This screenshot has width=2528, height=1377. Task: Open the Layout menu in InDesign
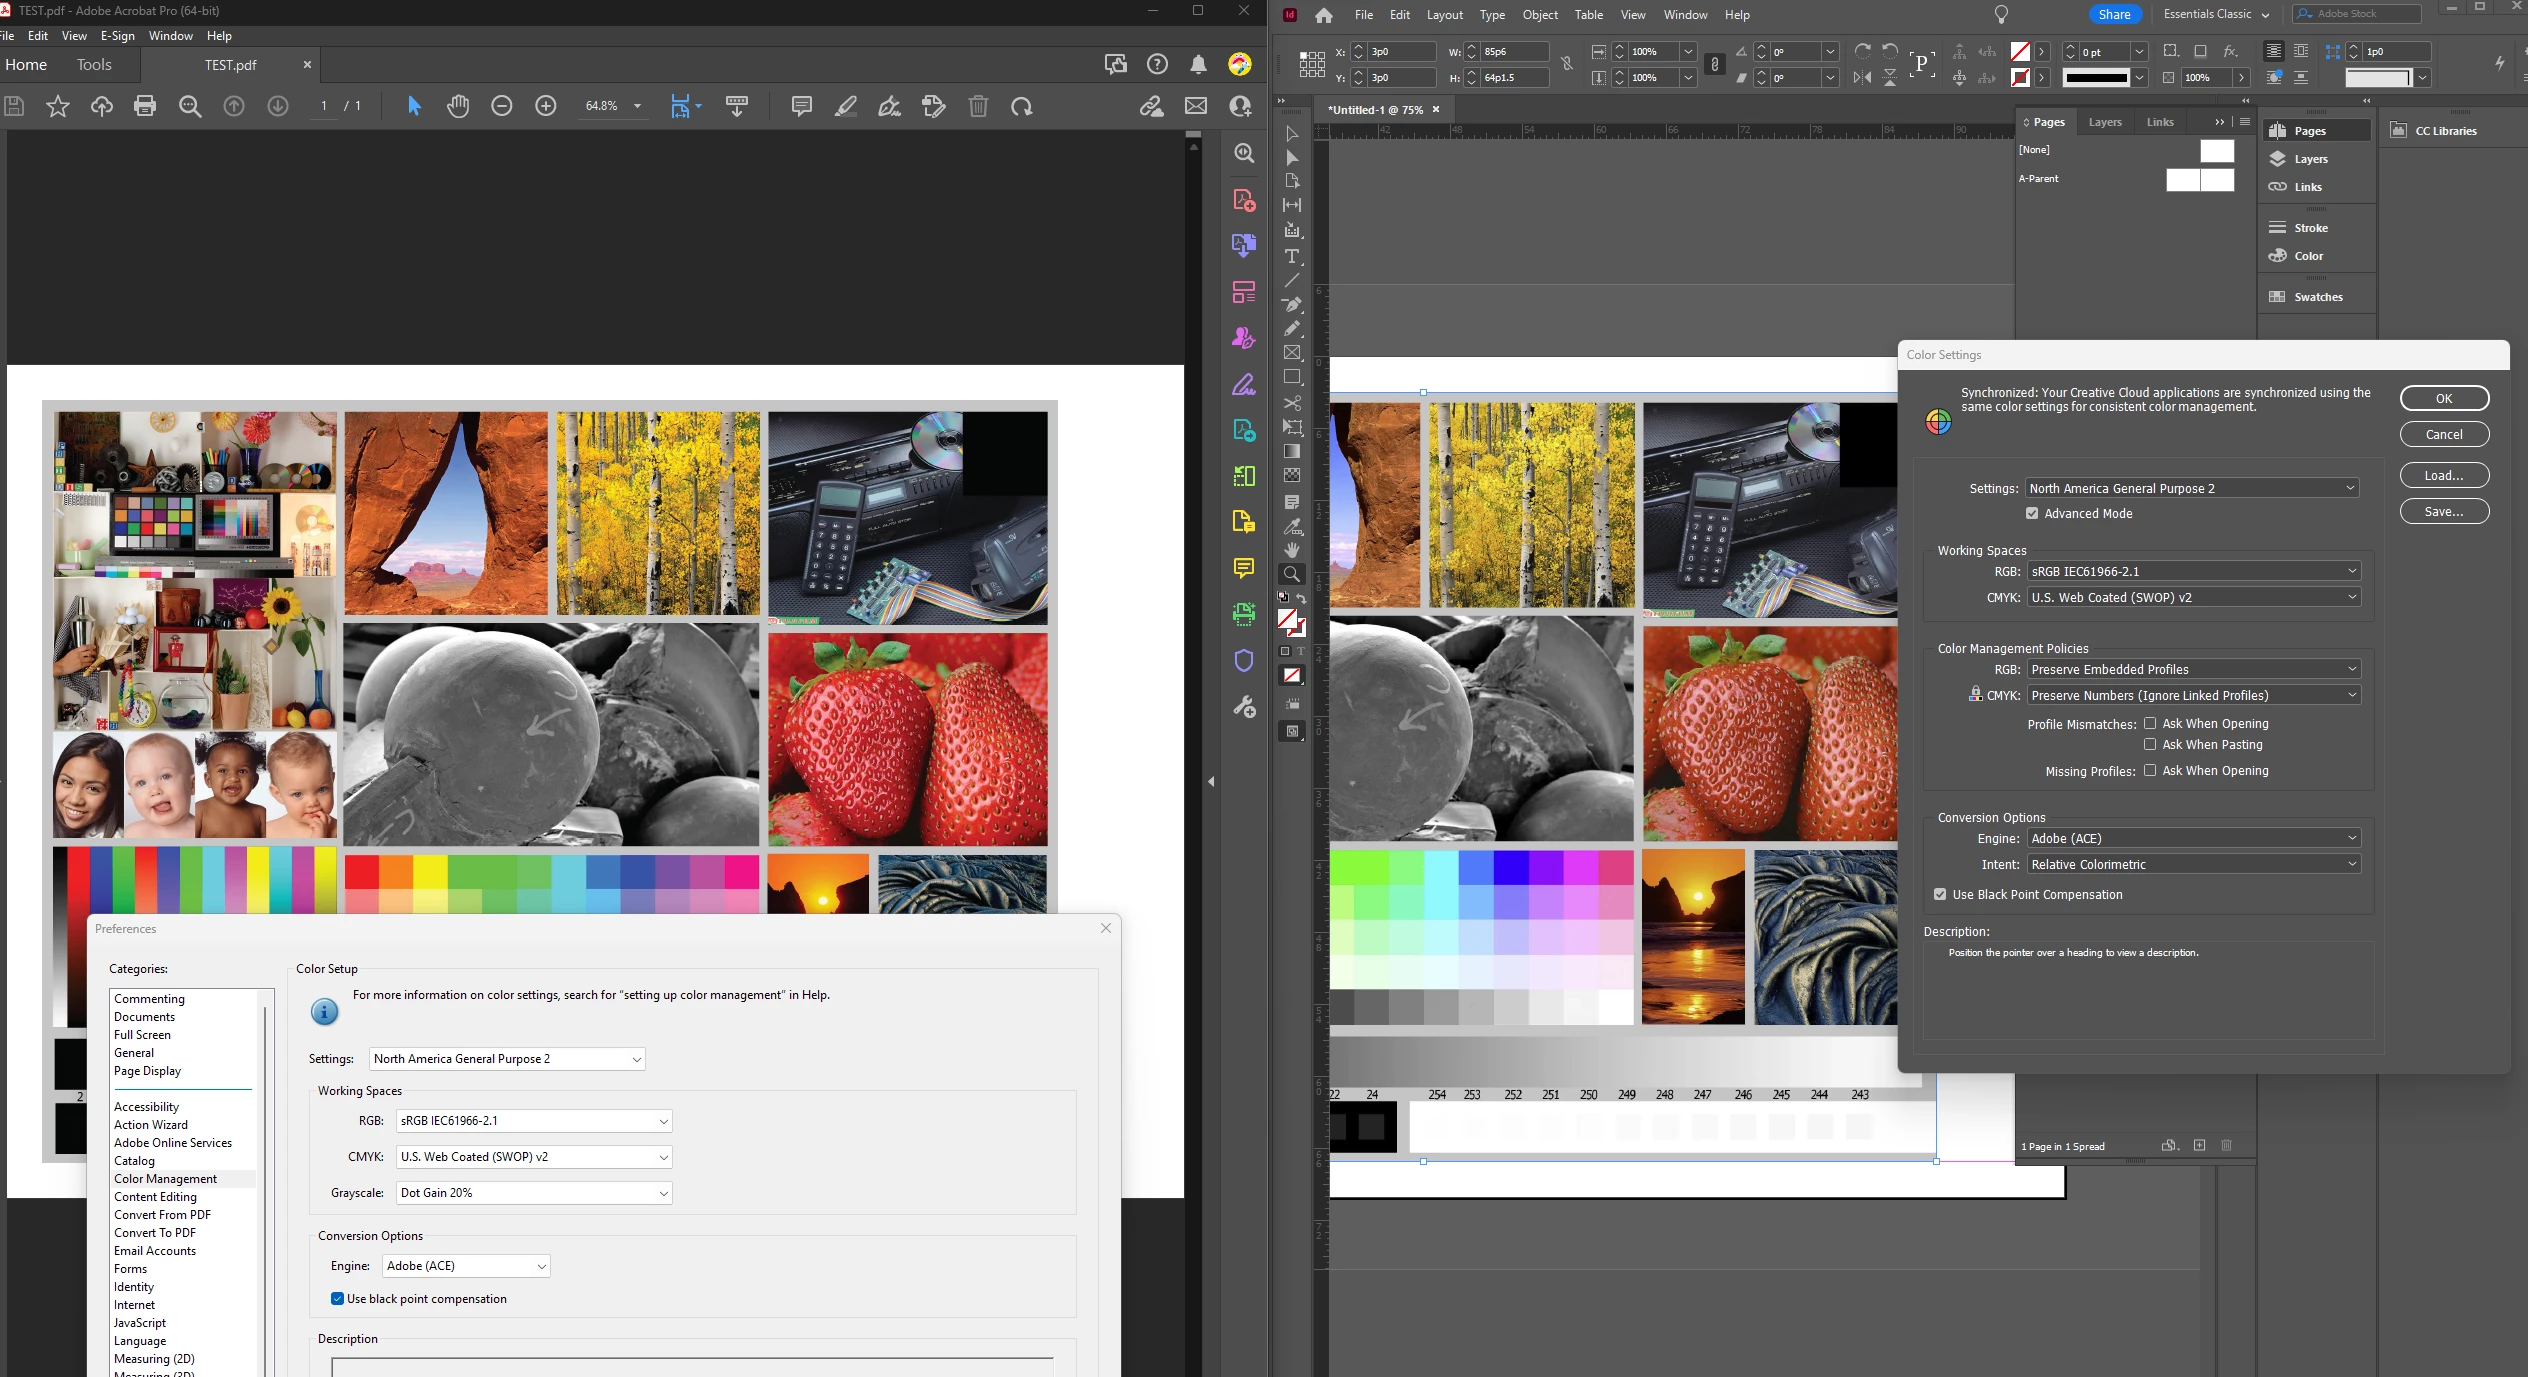[1444, 15]
